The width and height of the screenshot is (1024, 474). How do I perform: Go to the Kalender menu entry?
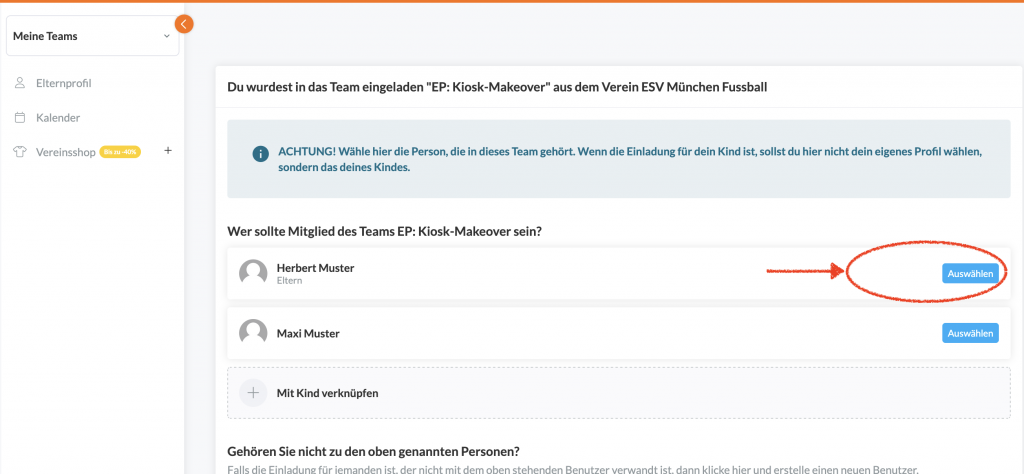pos(58,118)
